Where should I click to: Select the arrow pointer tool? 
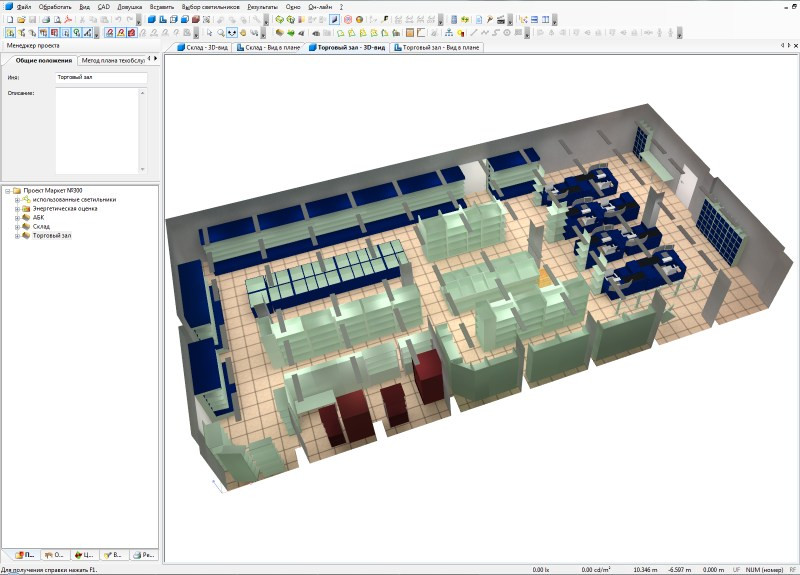(209, 32)
